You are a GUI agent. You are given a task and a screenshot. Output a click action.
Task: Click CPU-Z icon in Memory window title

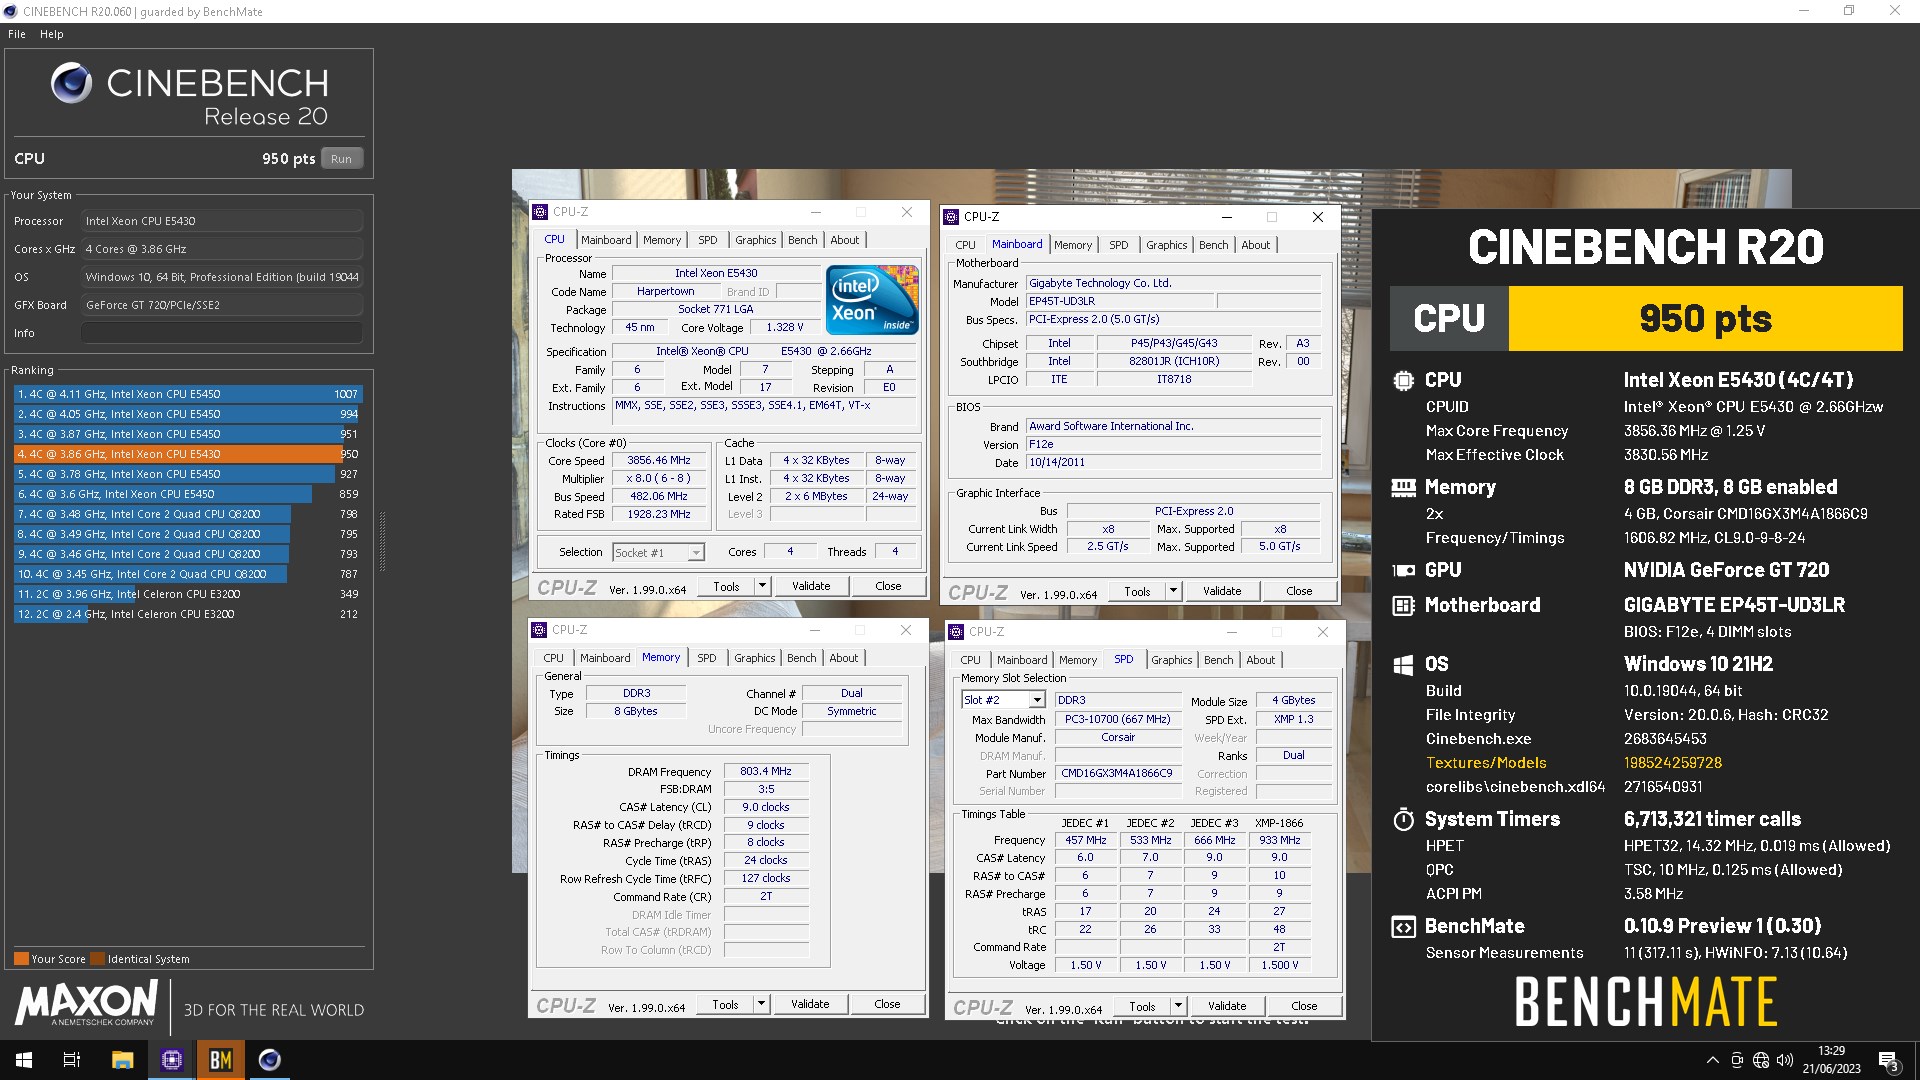tap(540, 630)
